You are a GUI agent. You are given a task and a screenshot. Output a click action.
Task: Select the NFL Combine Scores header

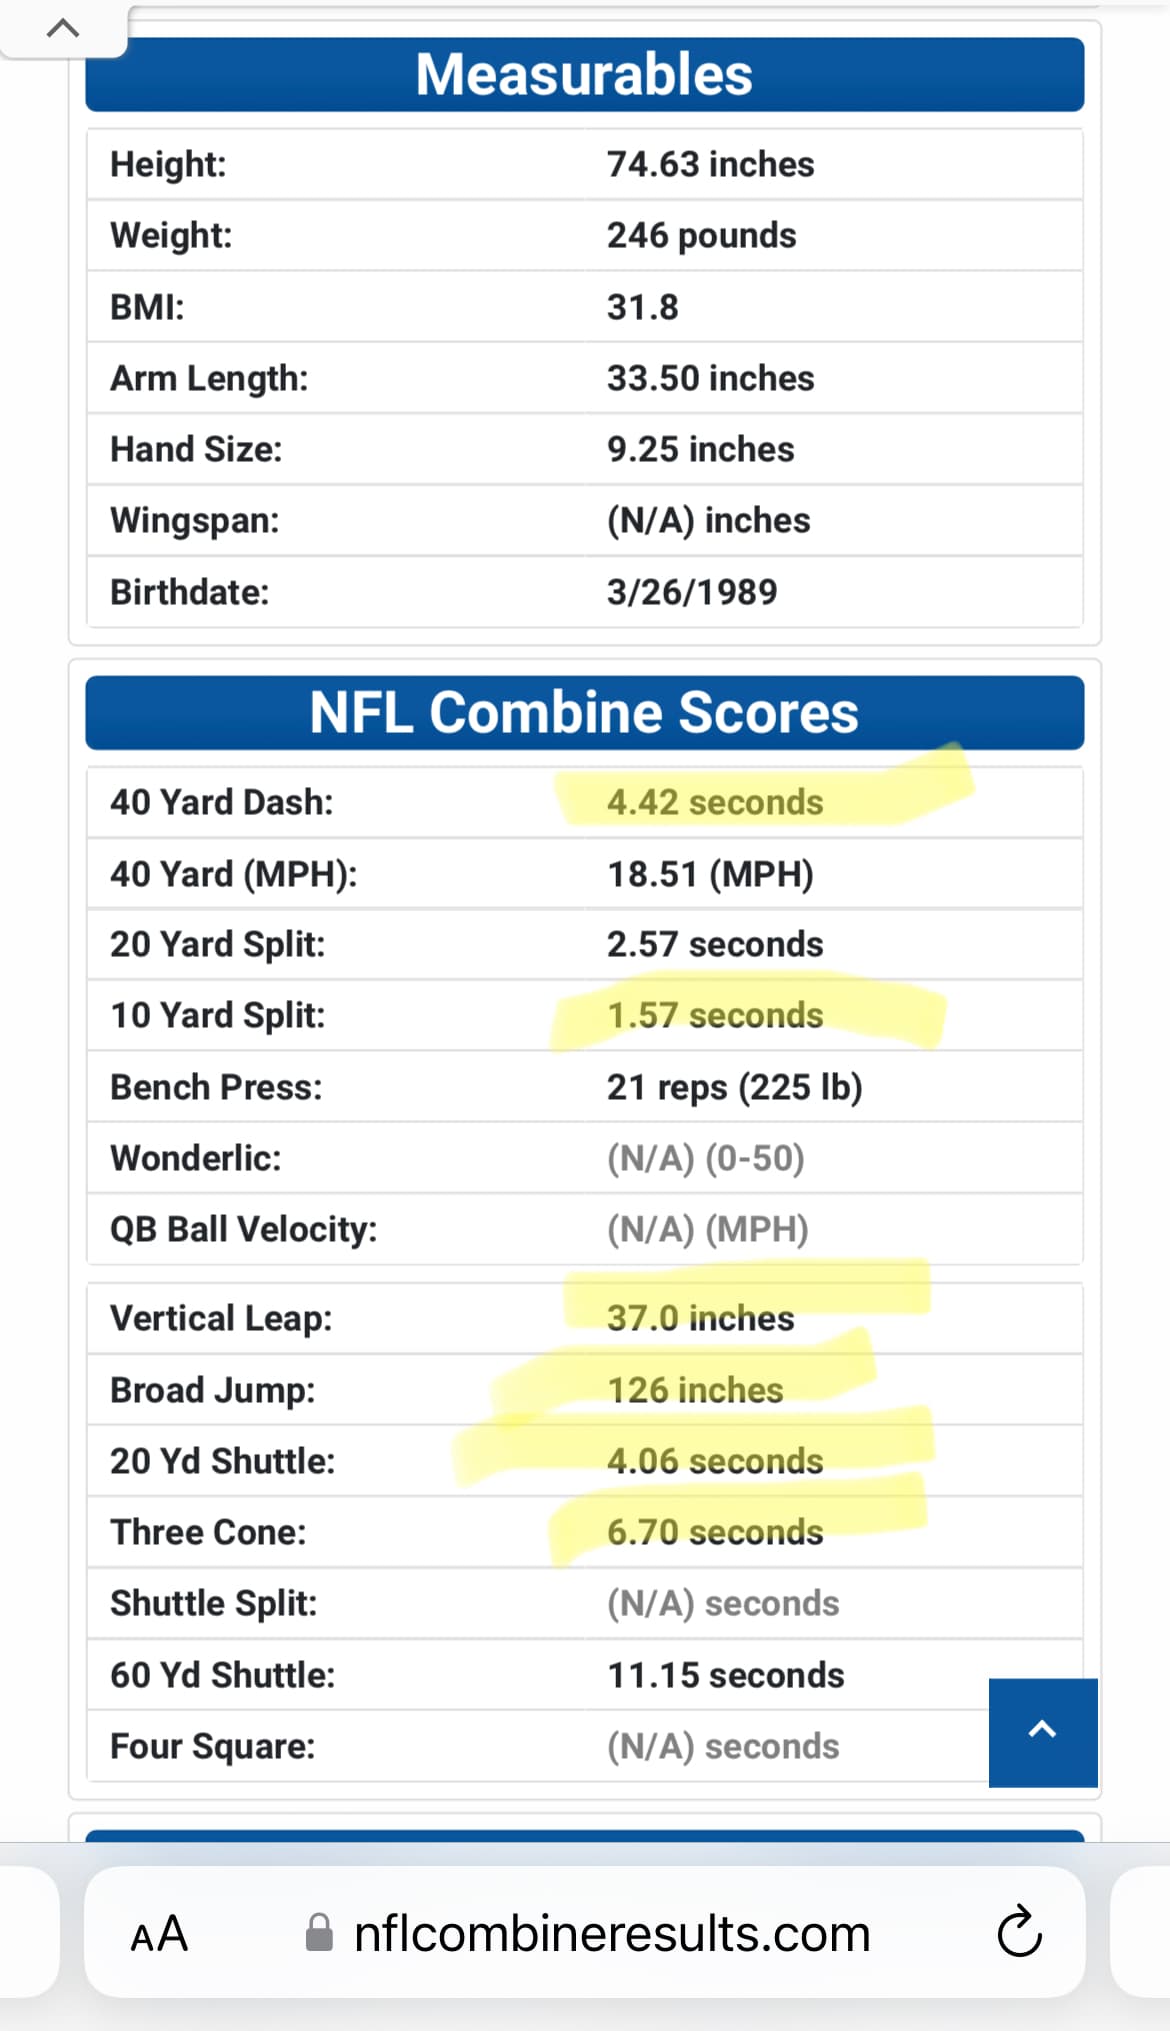tap(584, 713)
